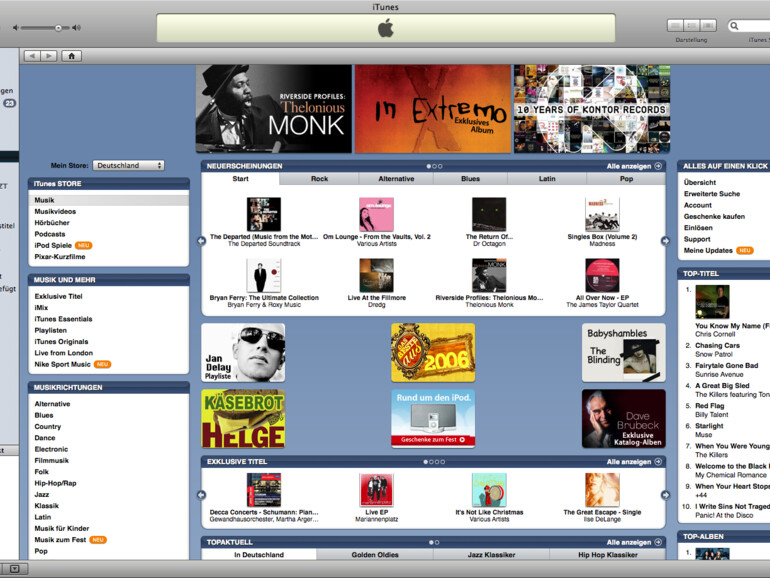Mute sound via low-volume speaker icon

point(16,28)
